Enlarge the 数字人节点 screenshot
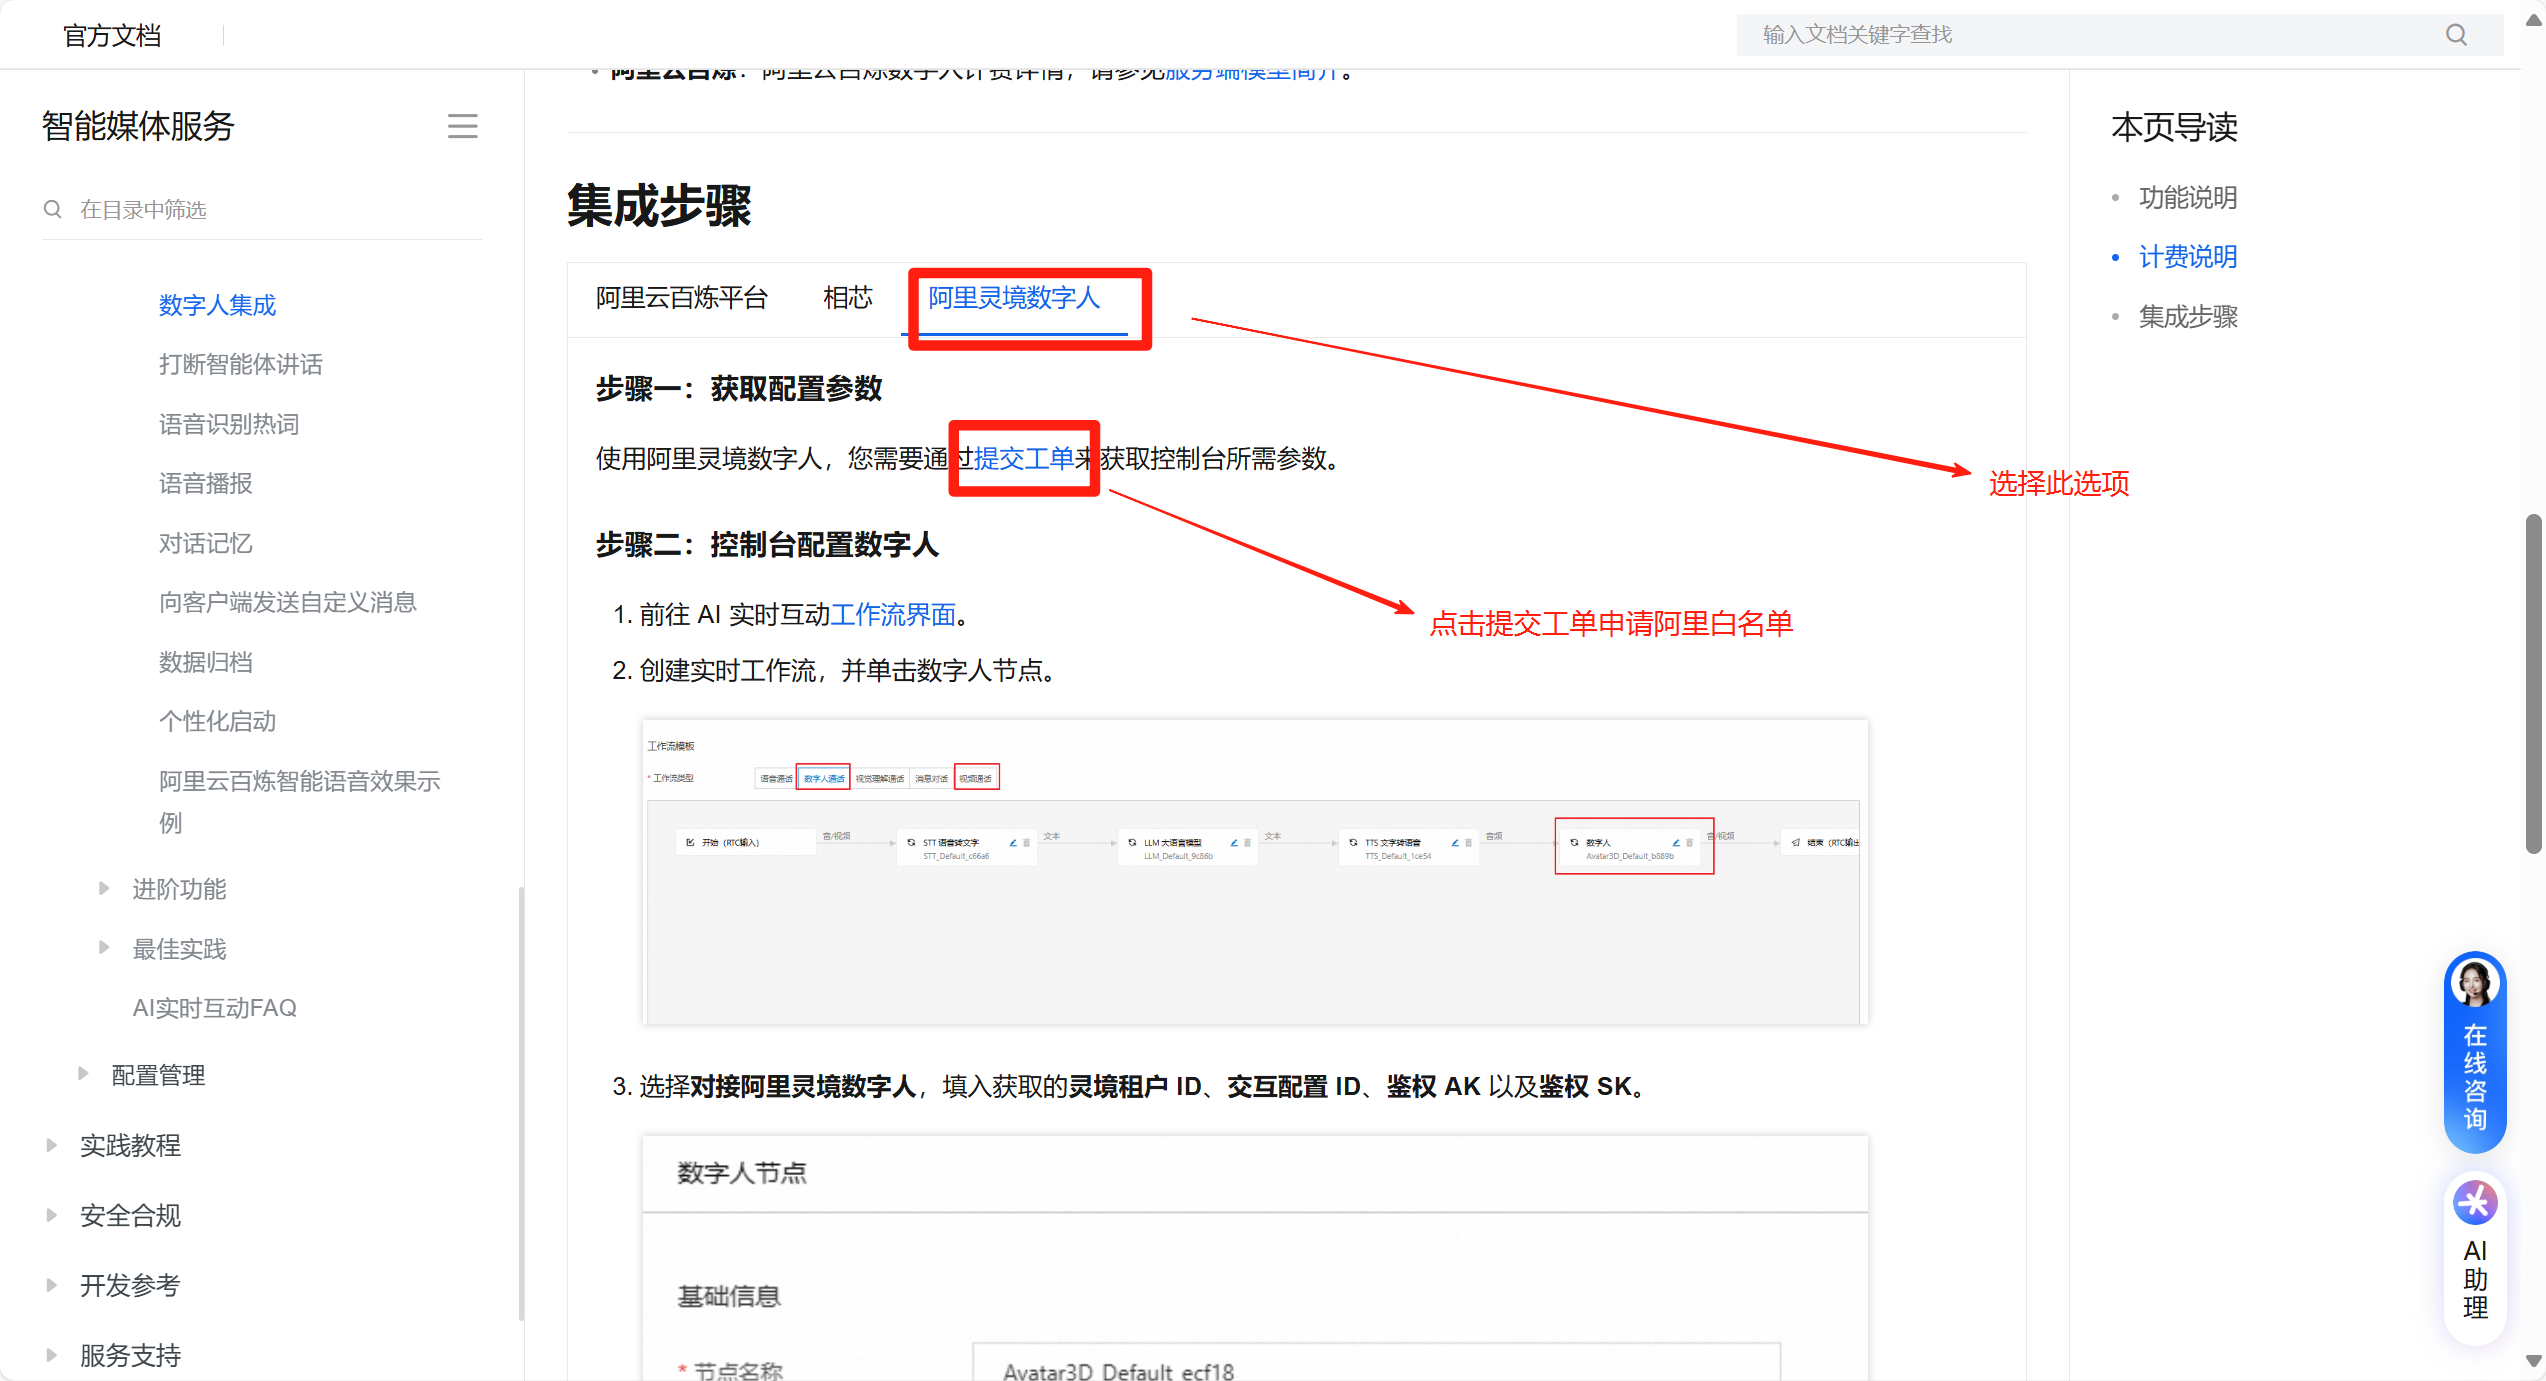 (1254, 1258)
